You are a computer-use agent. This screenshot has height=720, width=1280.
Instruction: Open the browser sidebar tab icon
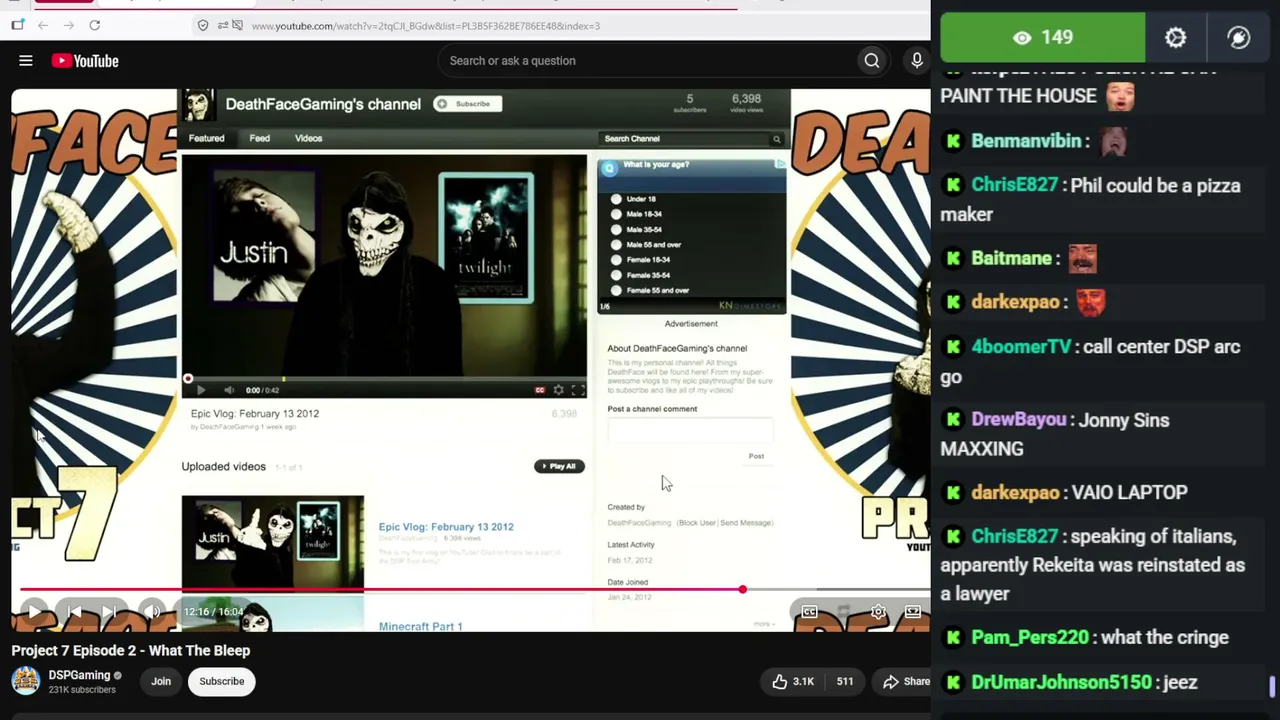pos(17,25)
